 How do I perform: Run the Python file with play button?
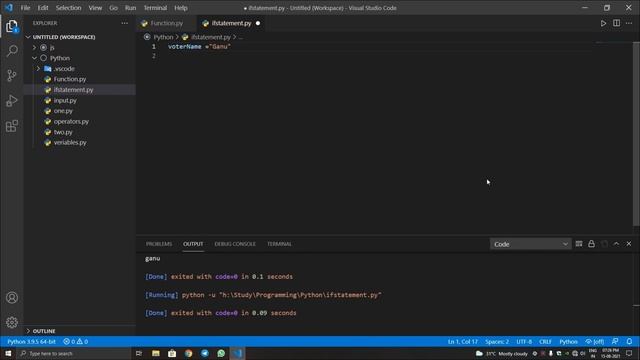(x=603, y=23)
